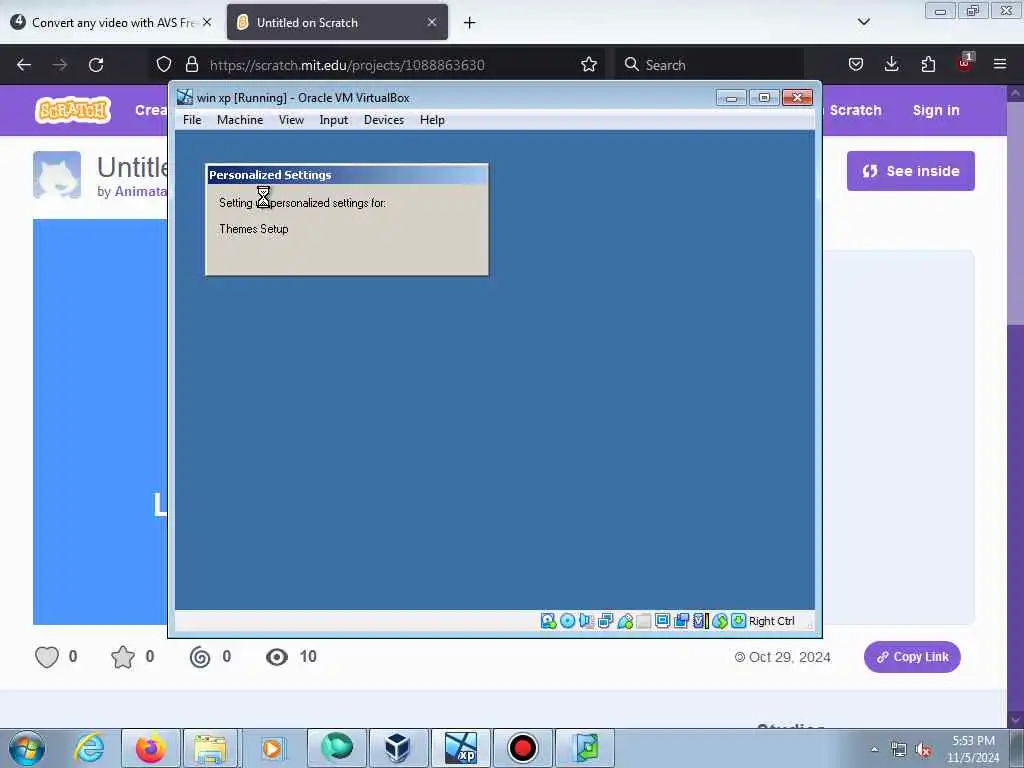Open Devices menu in VirtualBox window

click(x=384, y=120)
